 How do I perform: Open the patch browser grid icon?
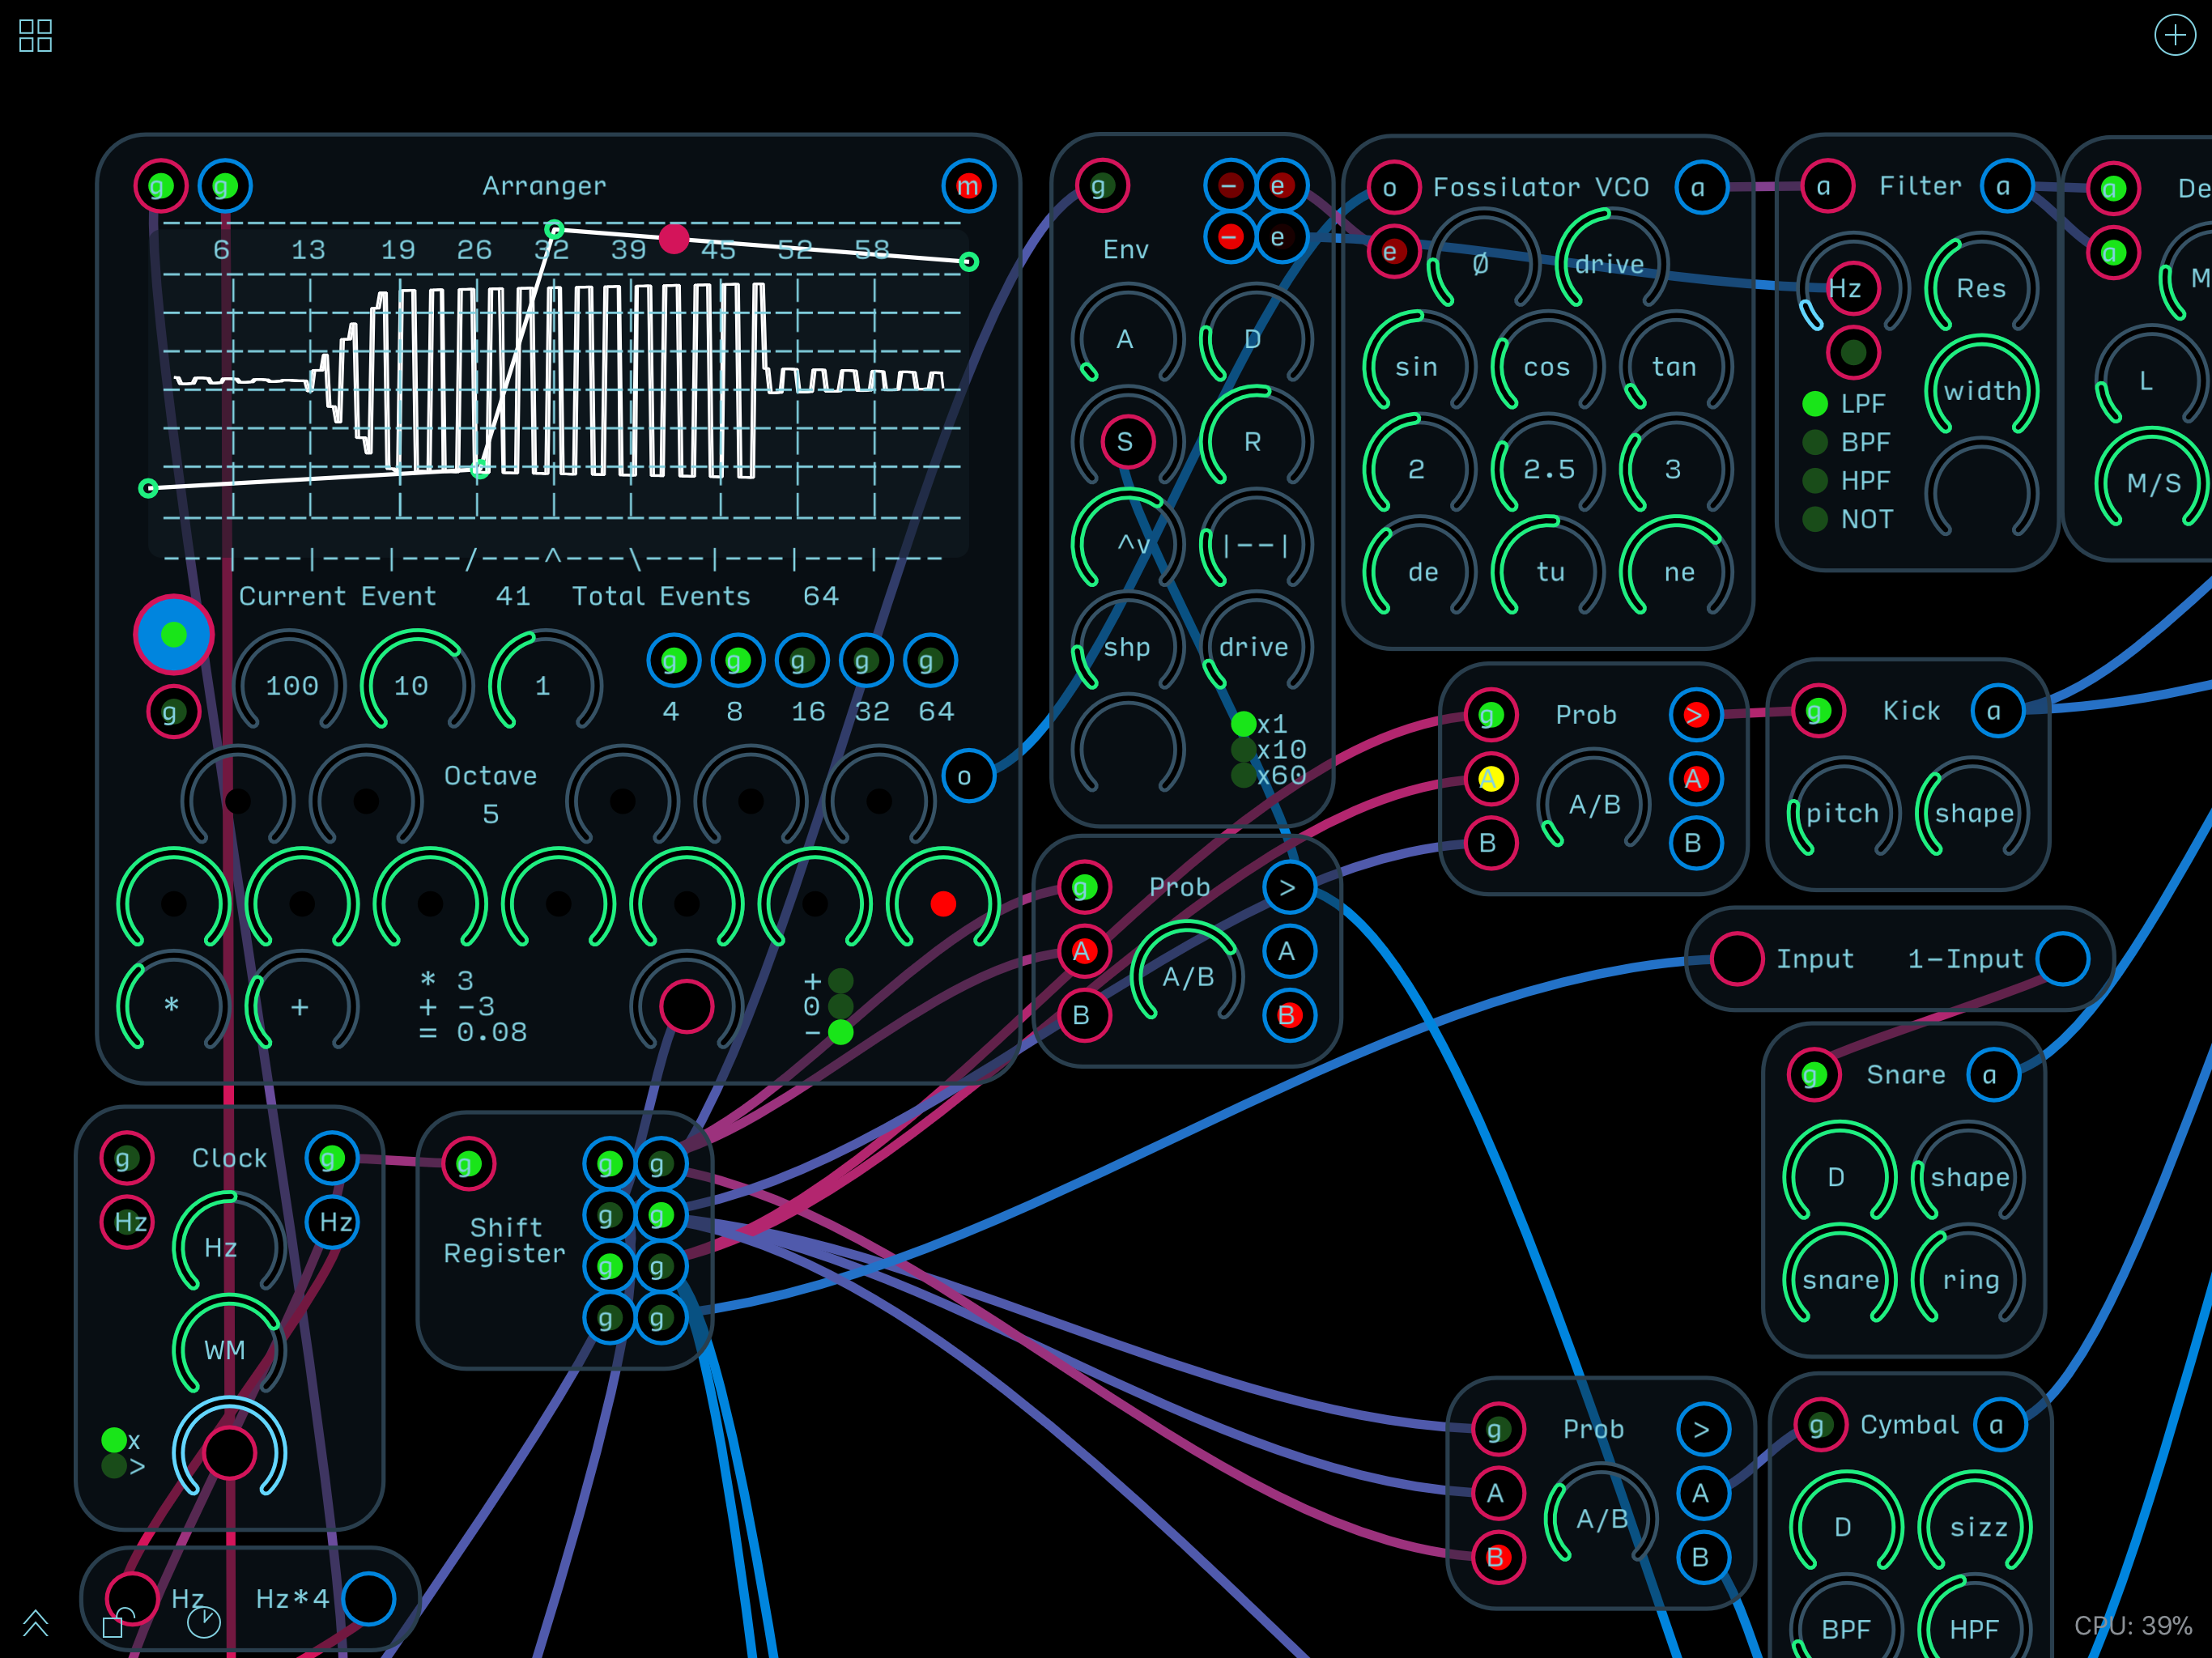[x=35, y=36]
